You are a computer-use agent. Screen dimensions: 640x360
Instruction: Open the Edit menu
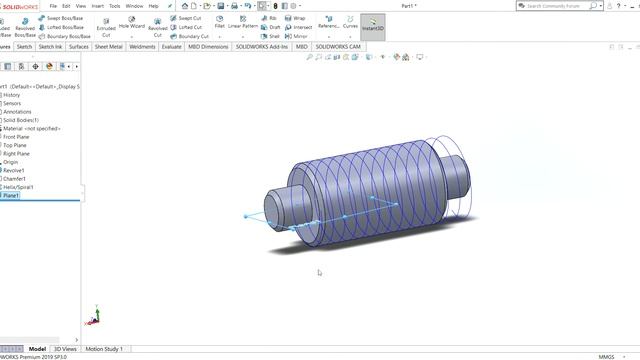66,6
